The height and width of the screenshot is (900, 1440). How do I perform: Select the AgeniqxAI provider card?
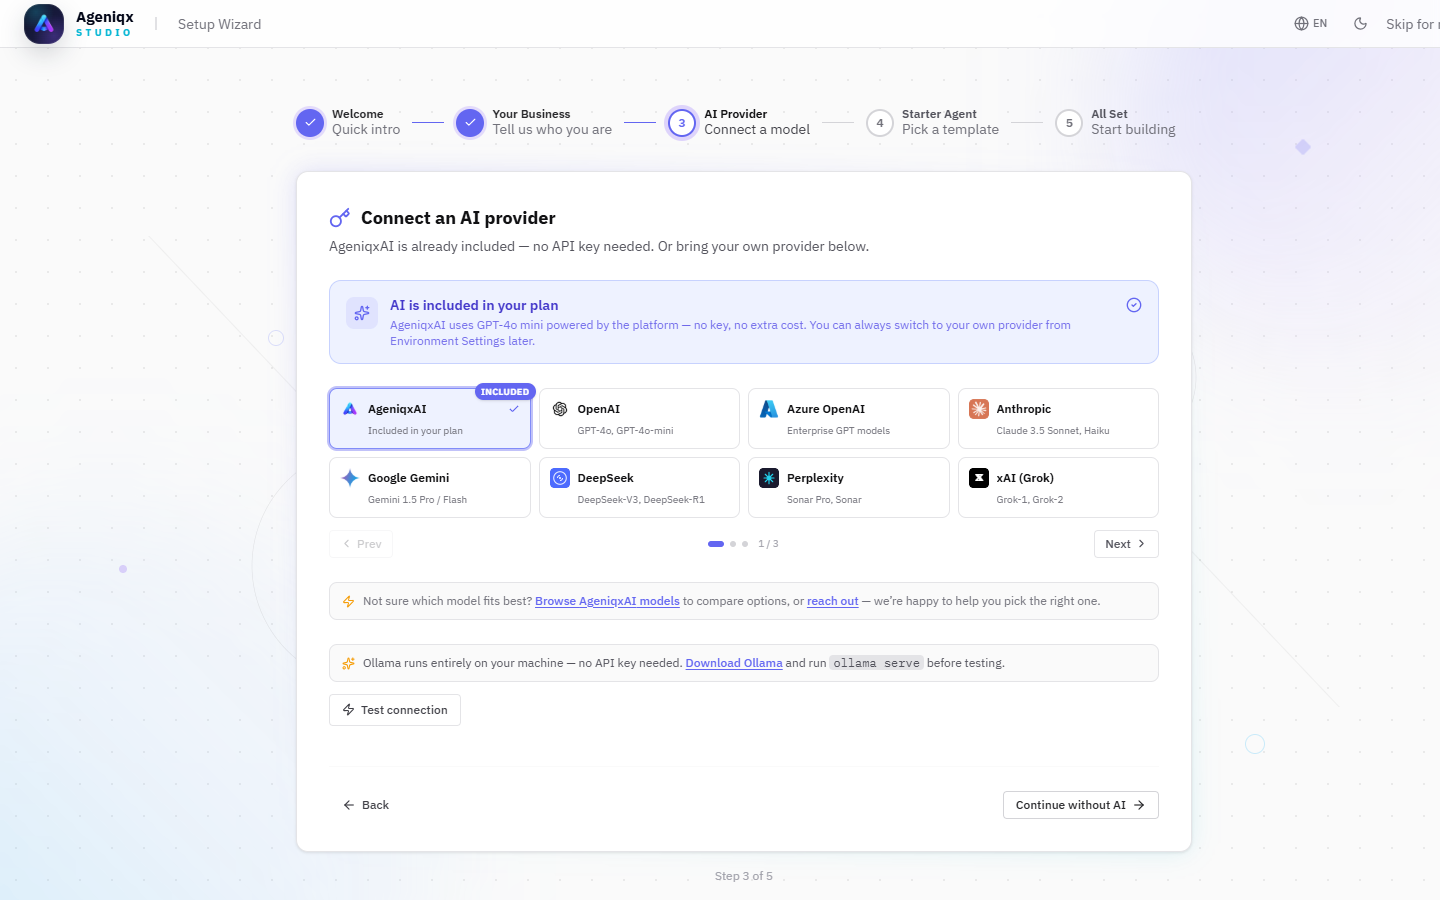(x=430, y=419)
